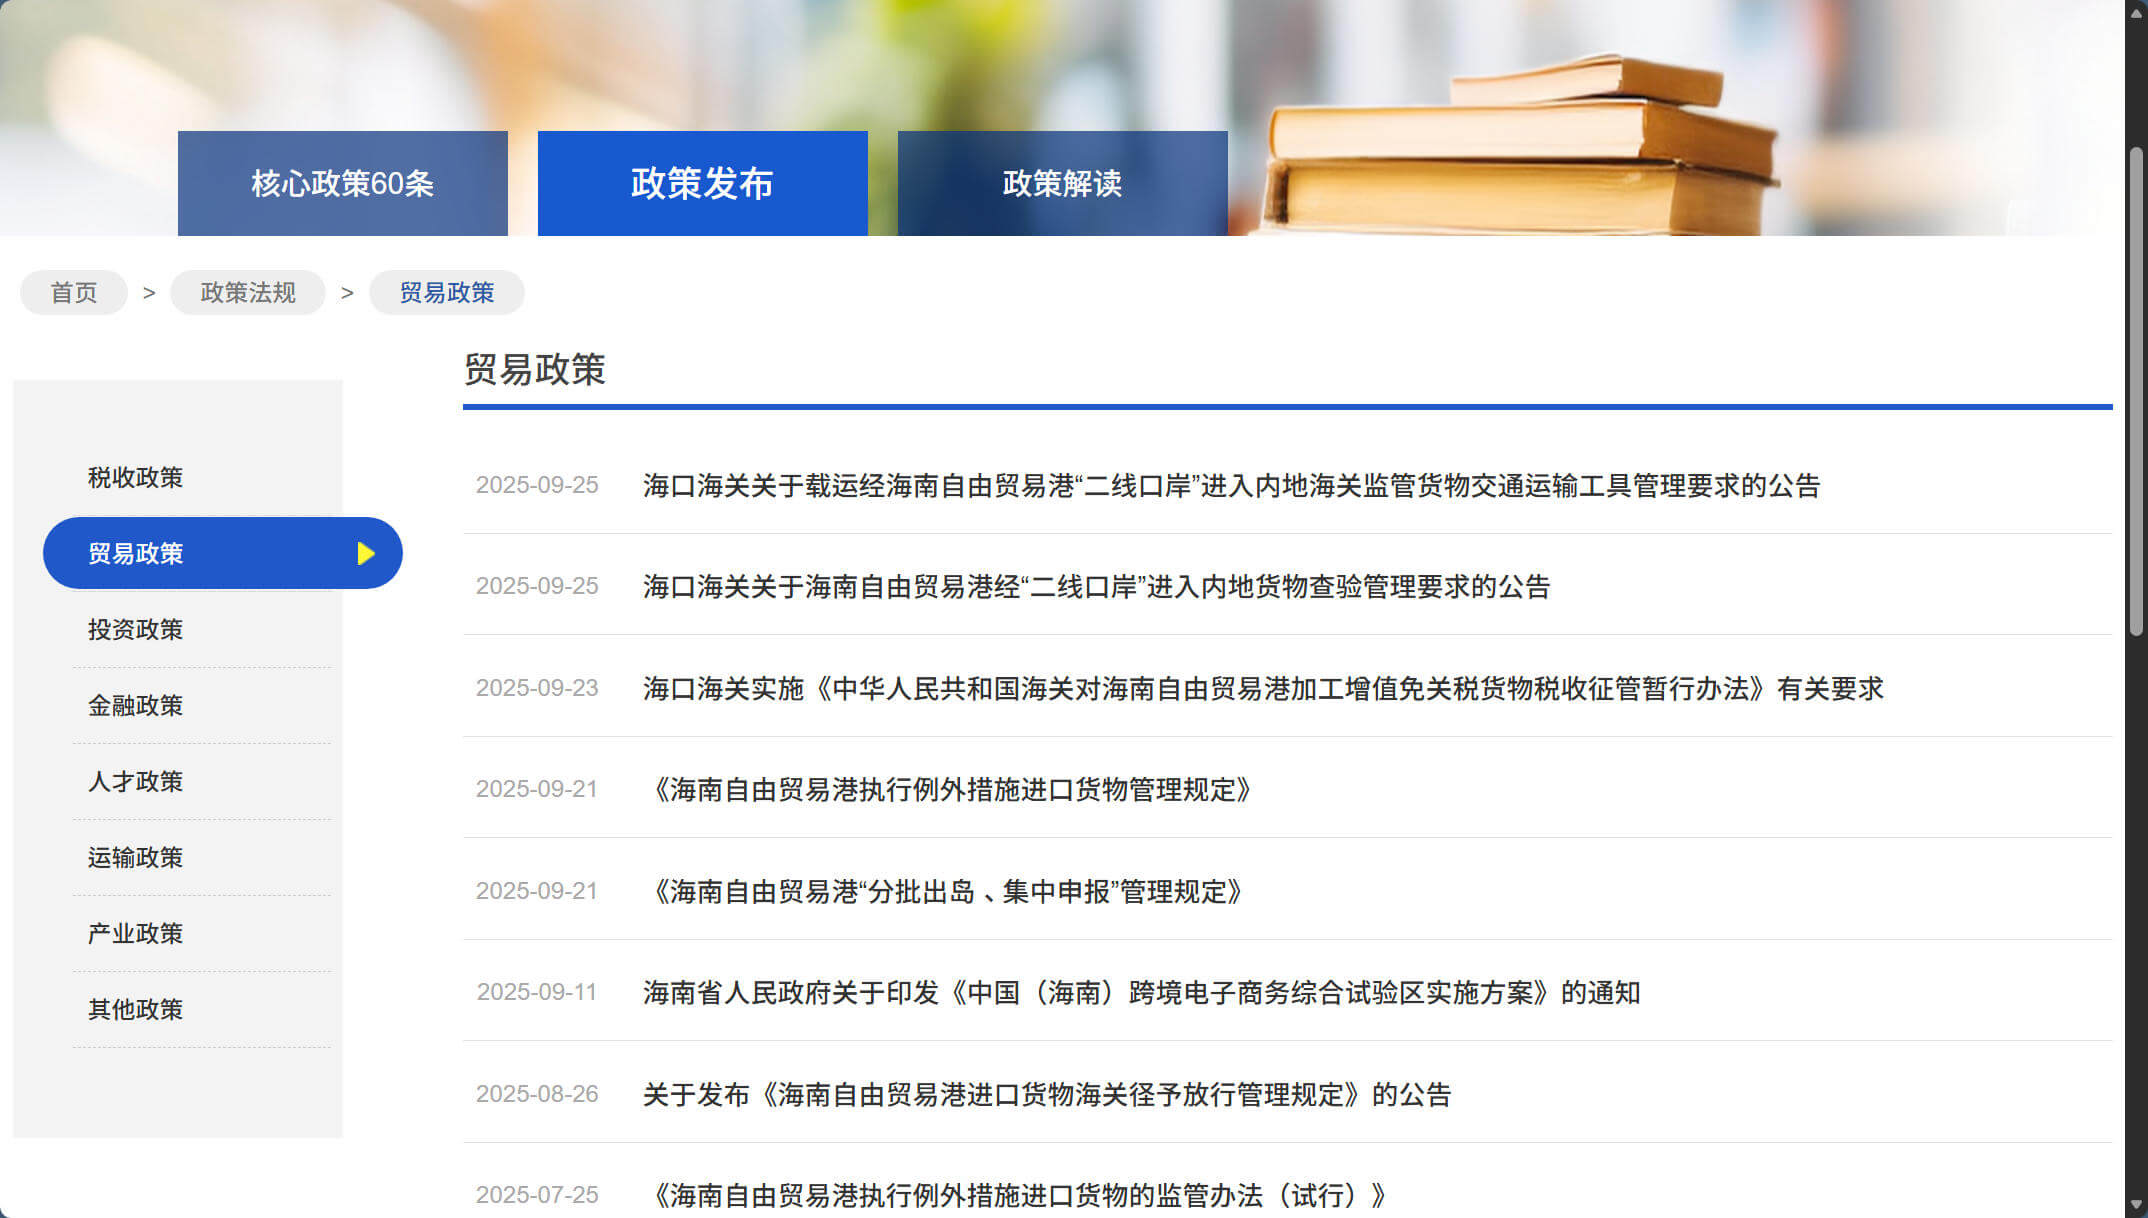Go to 首页 in breadcrumb
The image size is (2148, 1218).
74,293
